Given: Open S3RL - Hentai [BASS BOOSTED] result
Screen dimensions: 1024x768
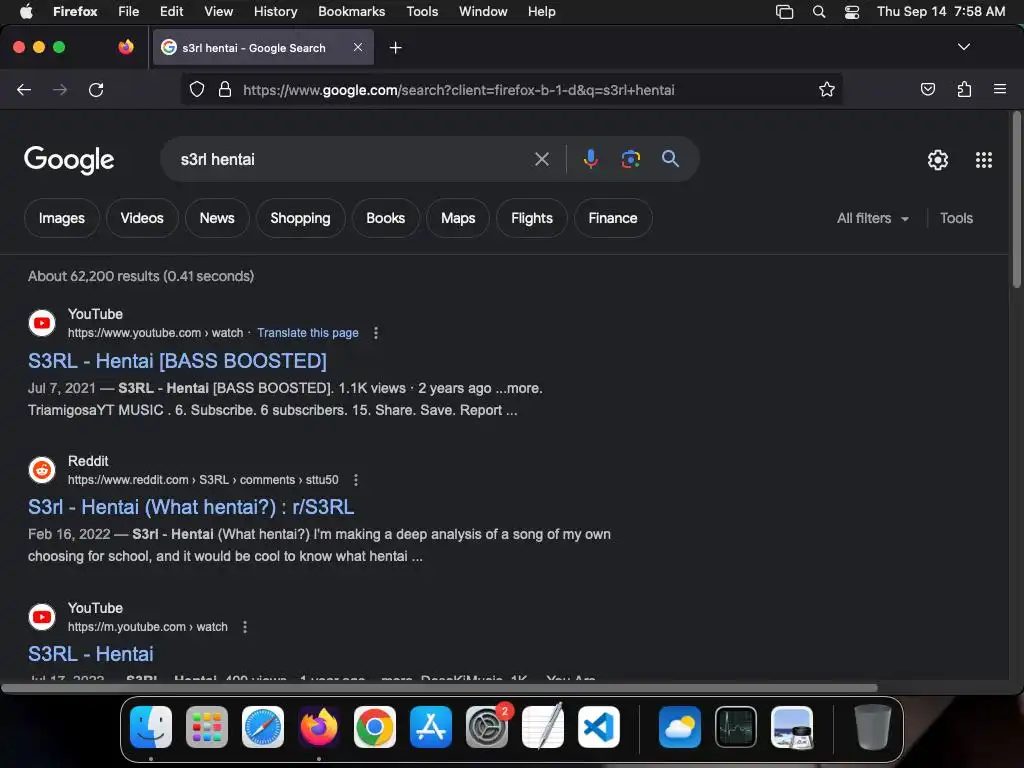Looking at the screenshot, I should pyautogui.click(x=177, y=360).
